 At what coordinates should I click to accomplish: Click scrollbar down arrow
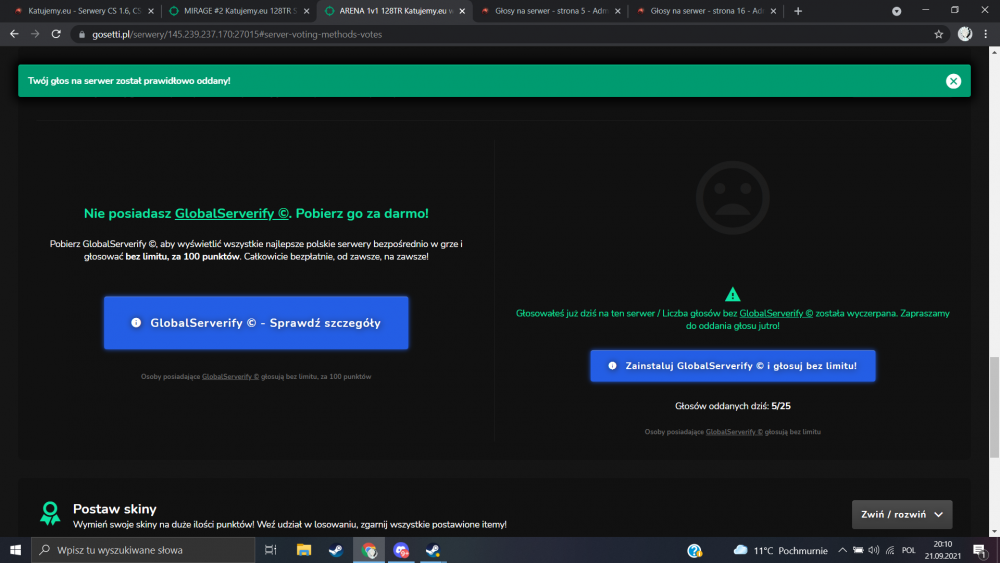pos(994,531)
